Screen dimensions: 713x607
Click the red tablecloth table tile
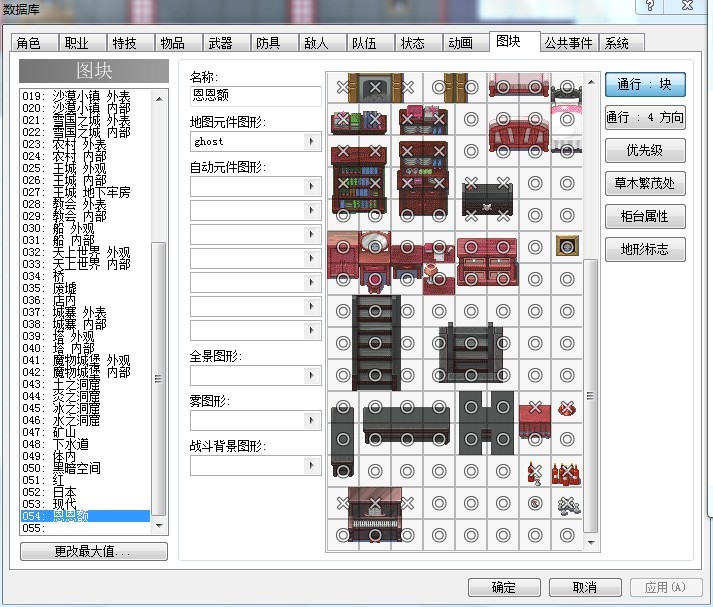(535, 422)
